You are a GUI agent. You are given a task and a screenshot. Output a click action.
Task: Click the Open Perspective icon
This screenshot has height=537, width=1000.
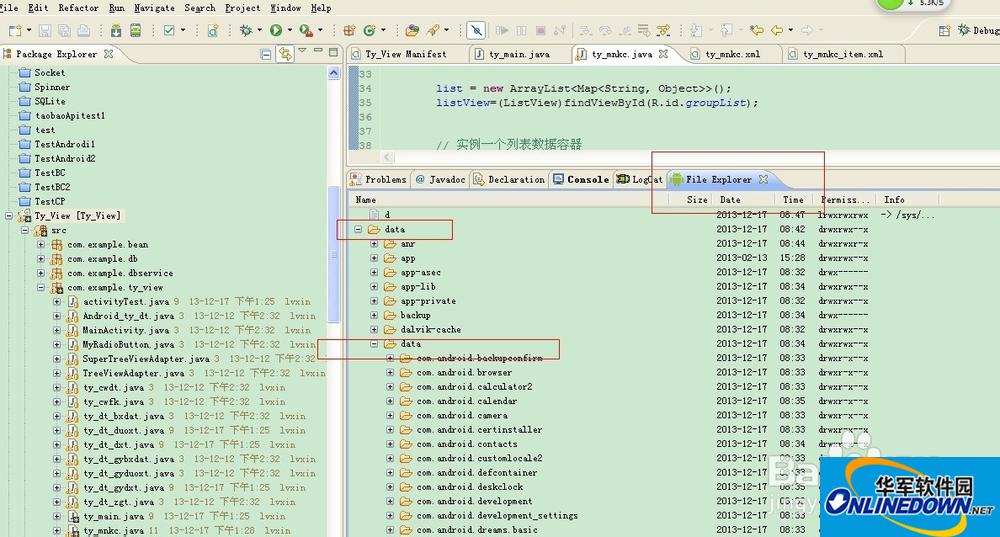click(945, 30)
